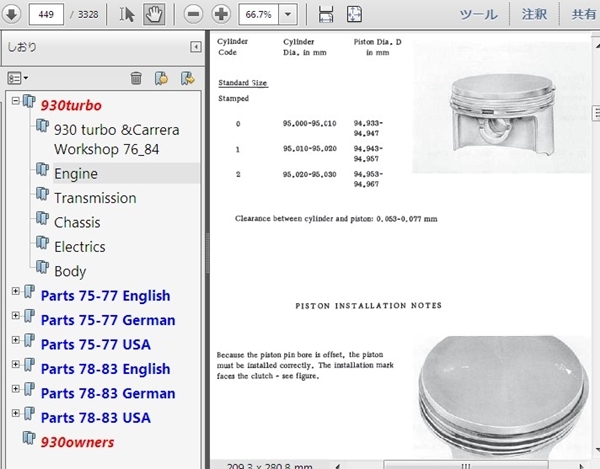Viewport: 600px width, 469px height.
Task: Delete selected bookmark trash icon
Action: 136,78
